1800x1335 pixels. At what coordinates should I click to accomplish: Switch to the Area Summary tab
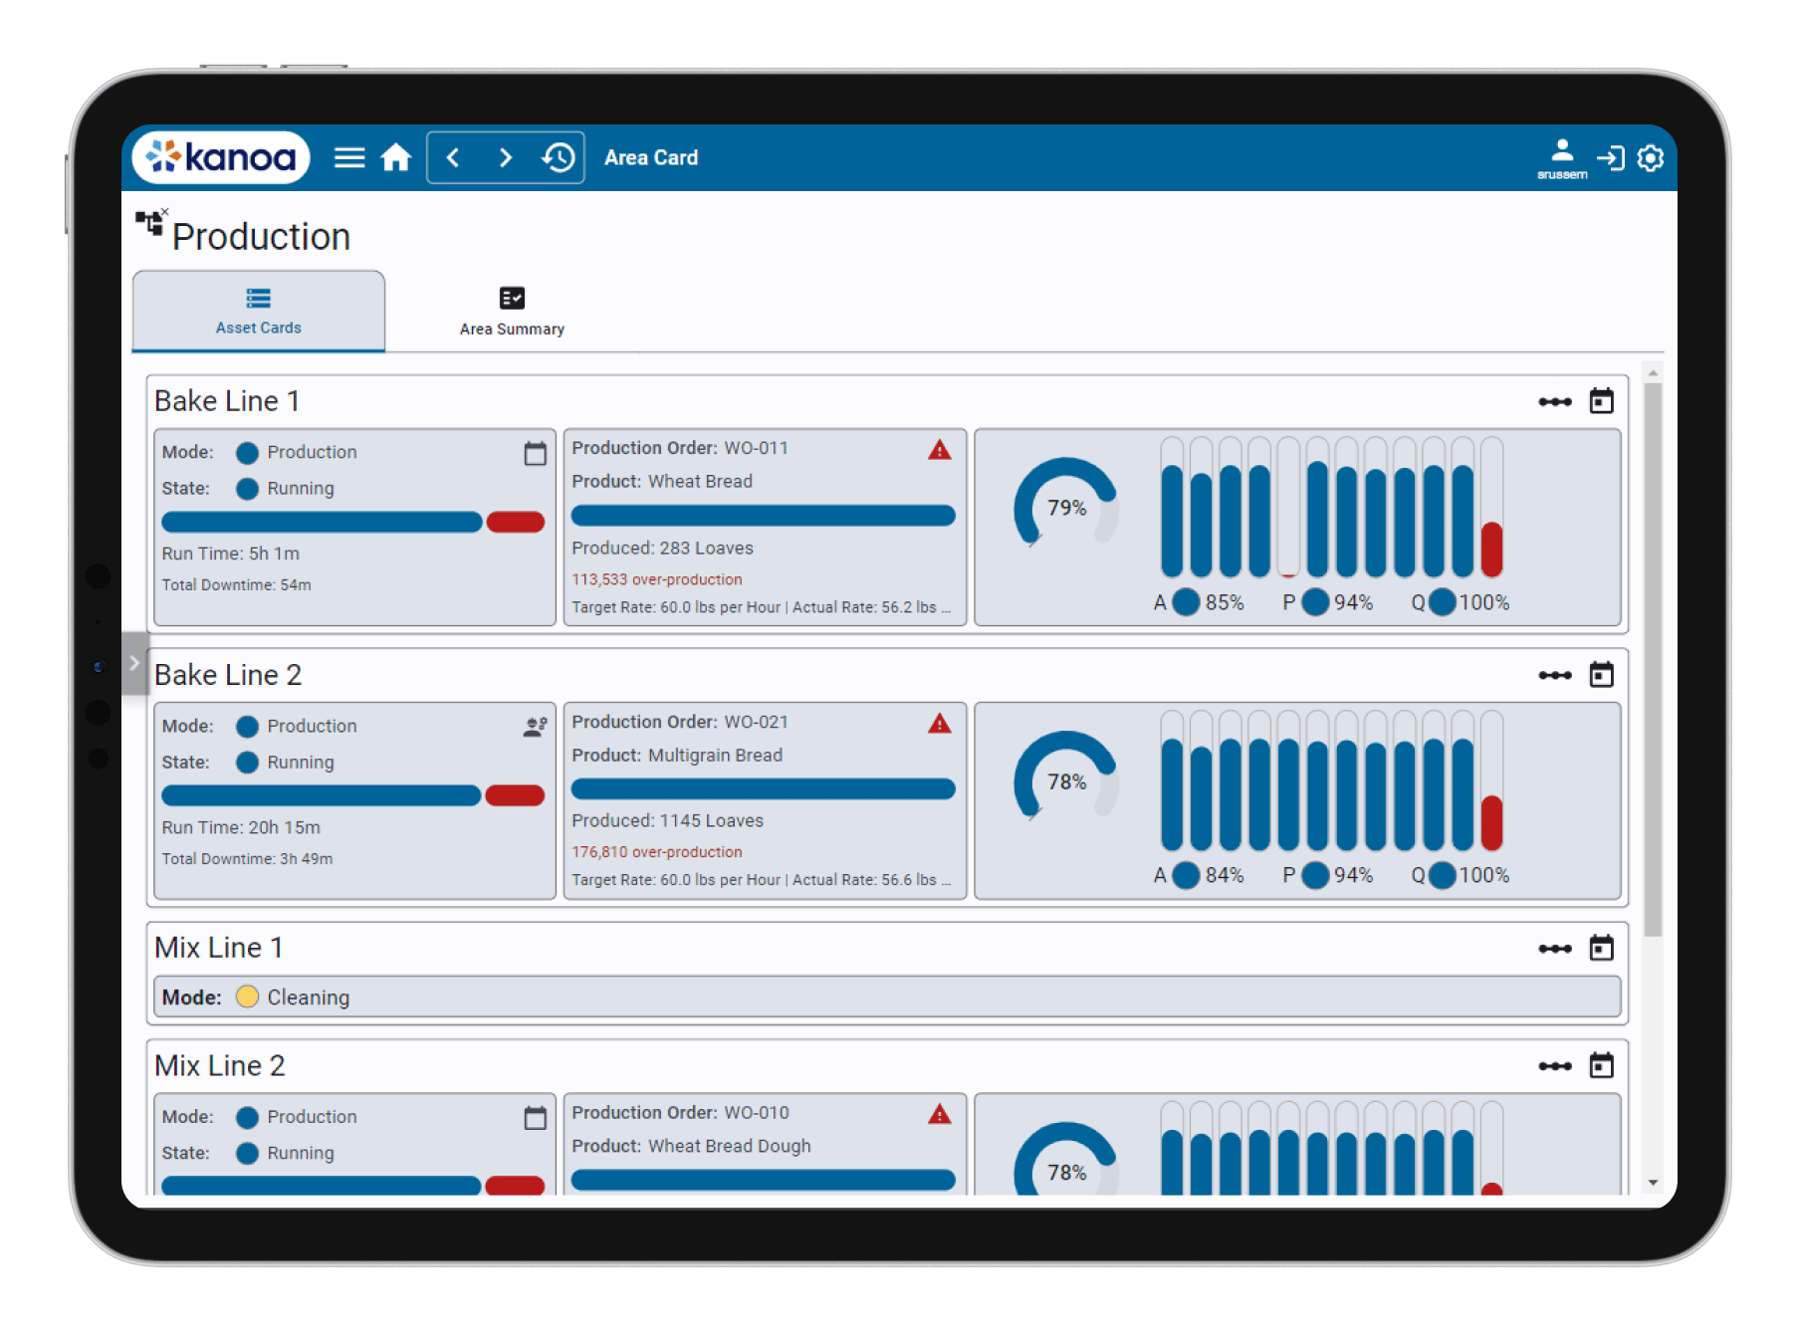511,311
